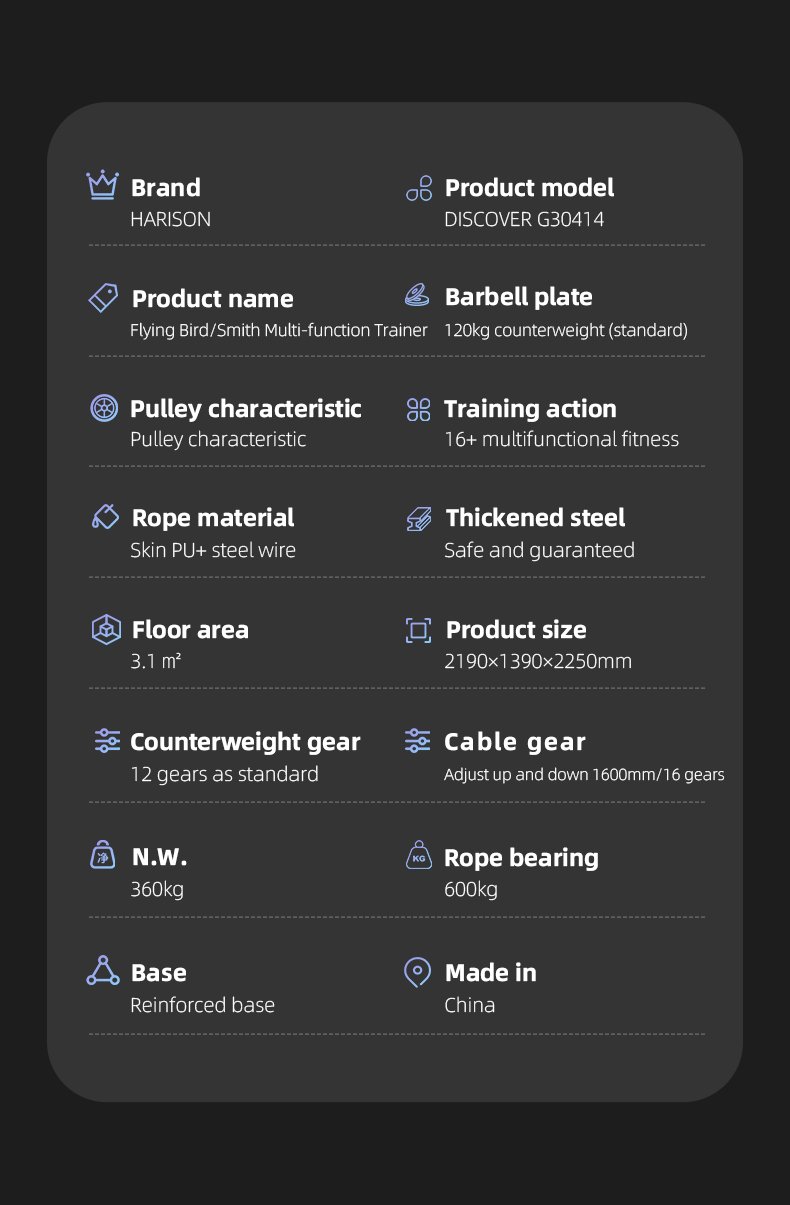Screen dimensions: 790x1205
Task: Click the sliders icon beside Cable gear
Action: (x=418, y=741)
